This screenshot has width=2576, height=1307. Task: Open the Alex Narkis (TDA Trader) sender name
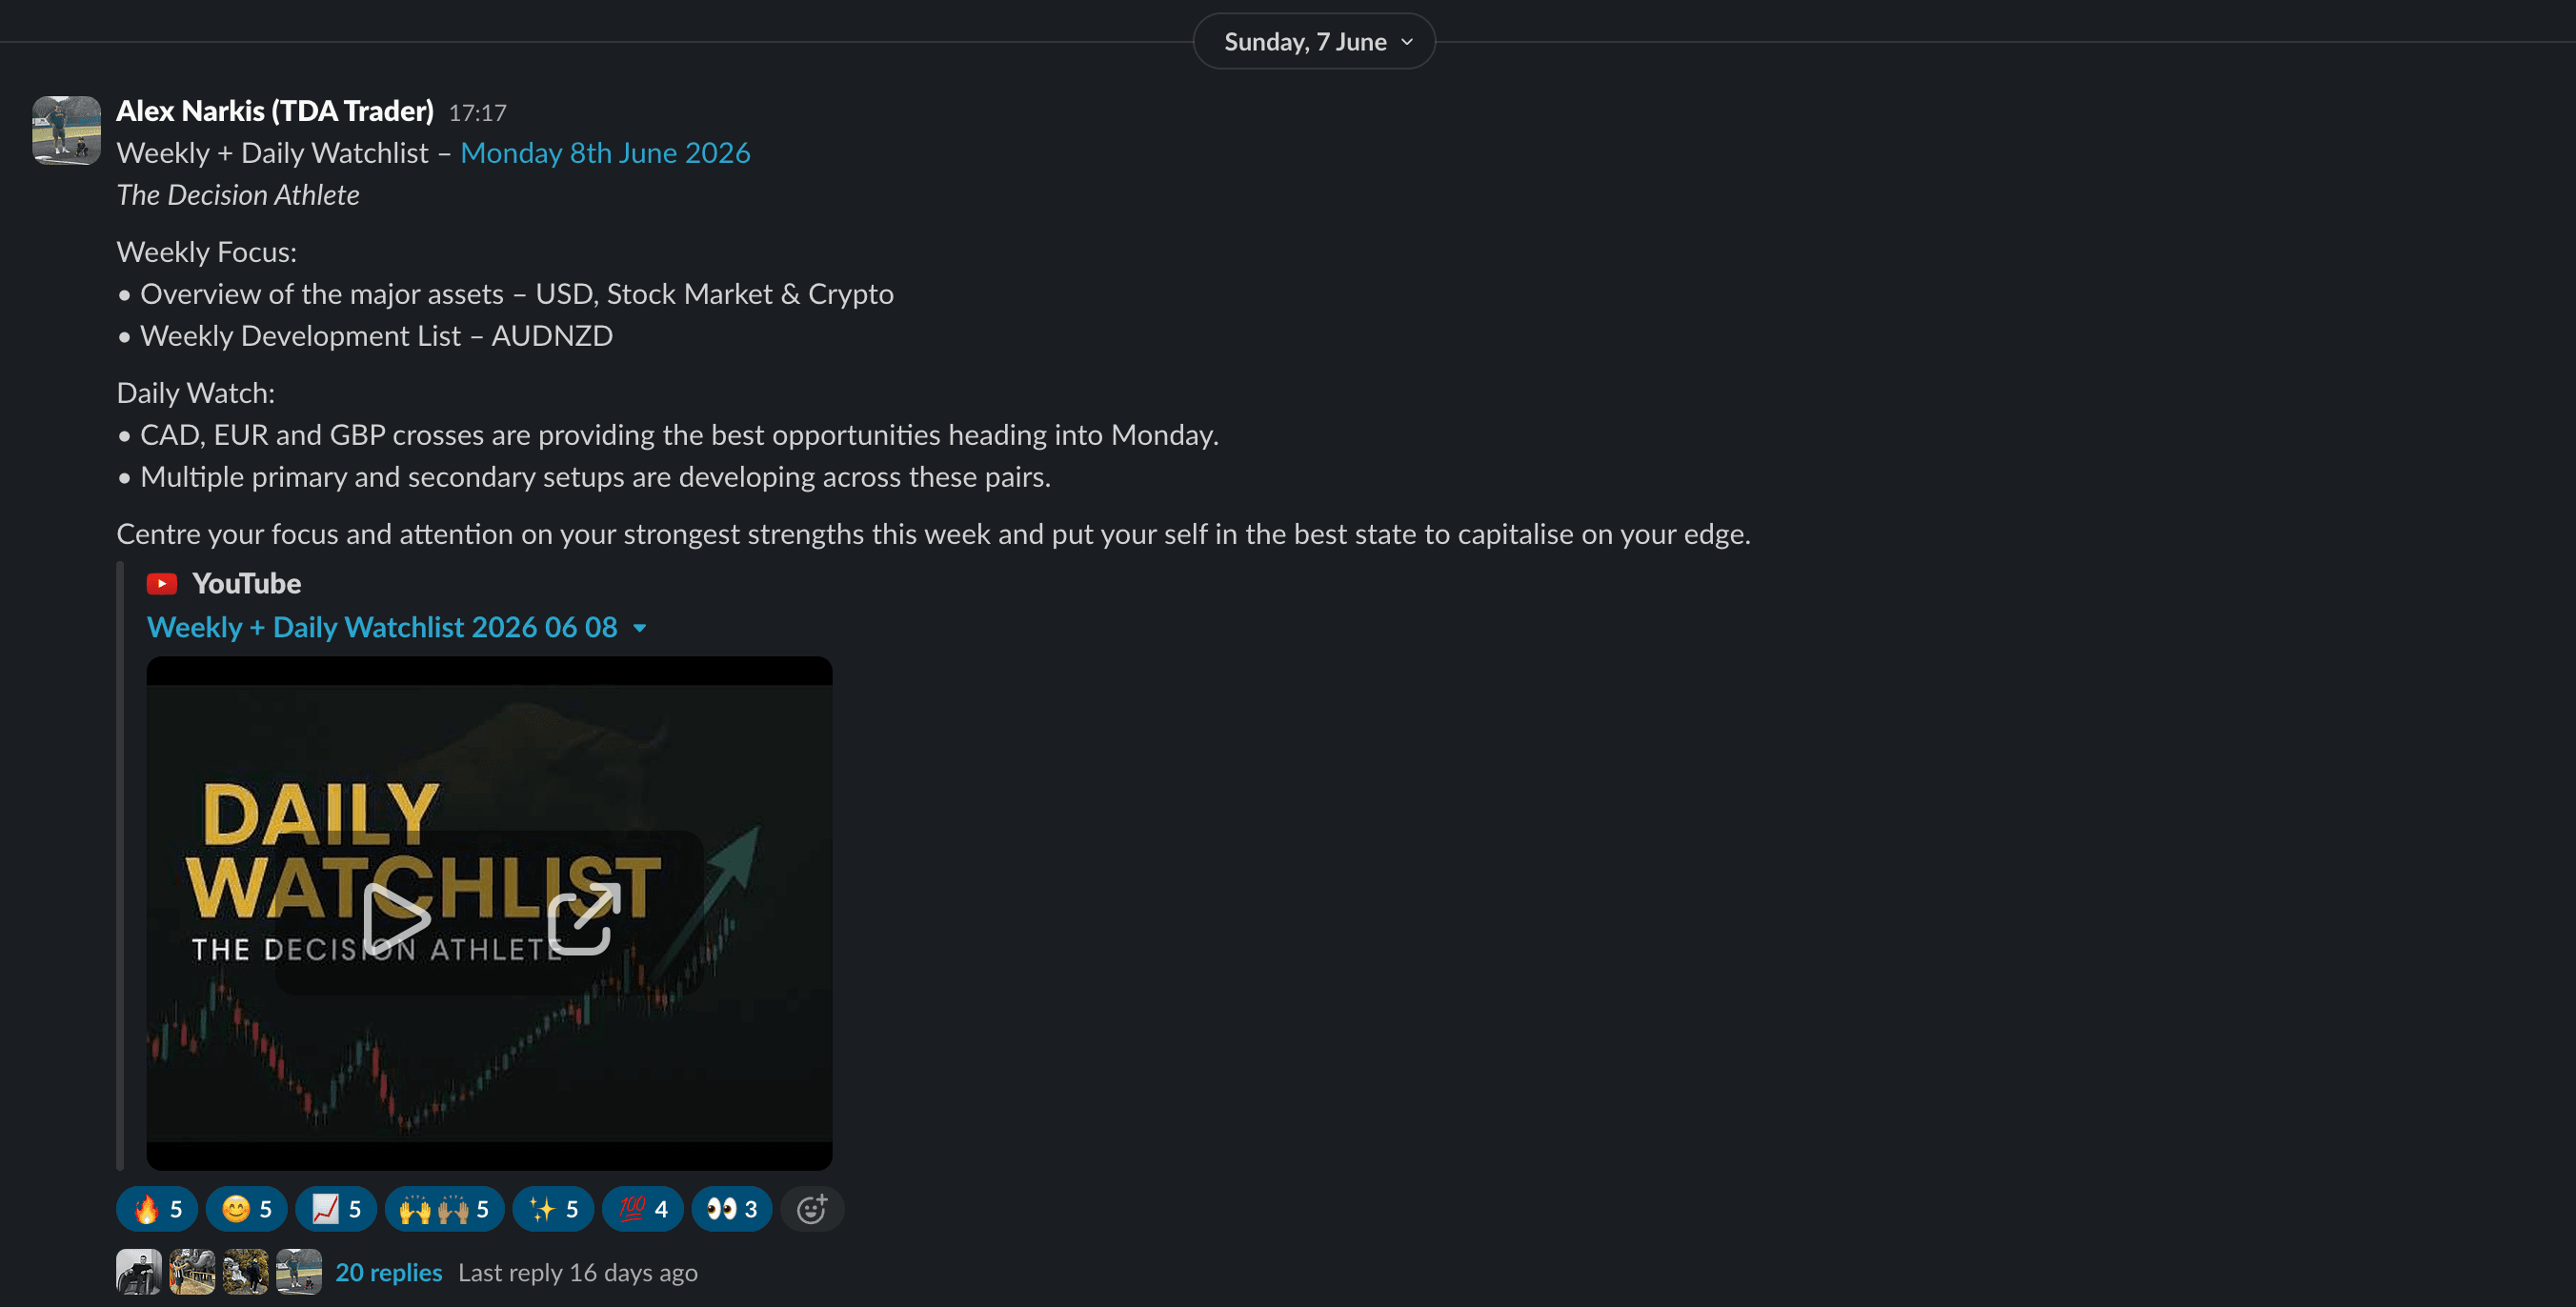point(275,111)
